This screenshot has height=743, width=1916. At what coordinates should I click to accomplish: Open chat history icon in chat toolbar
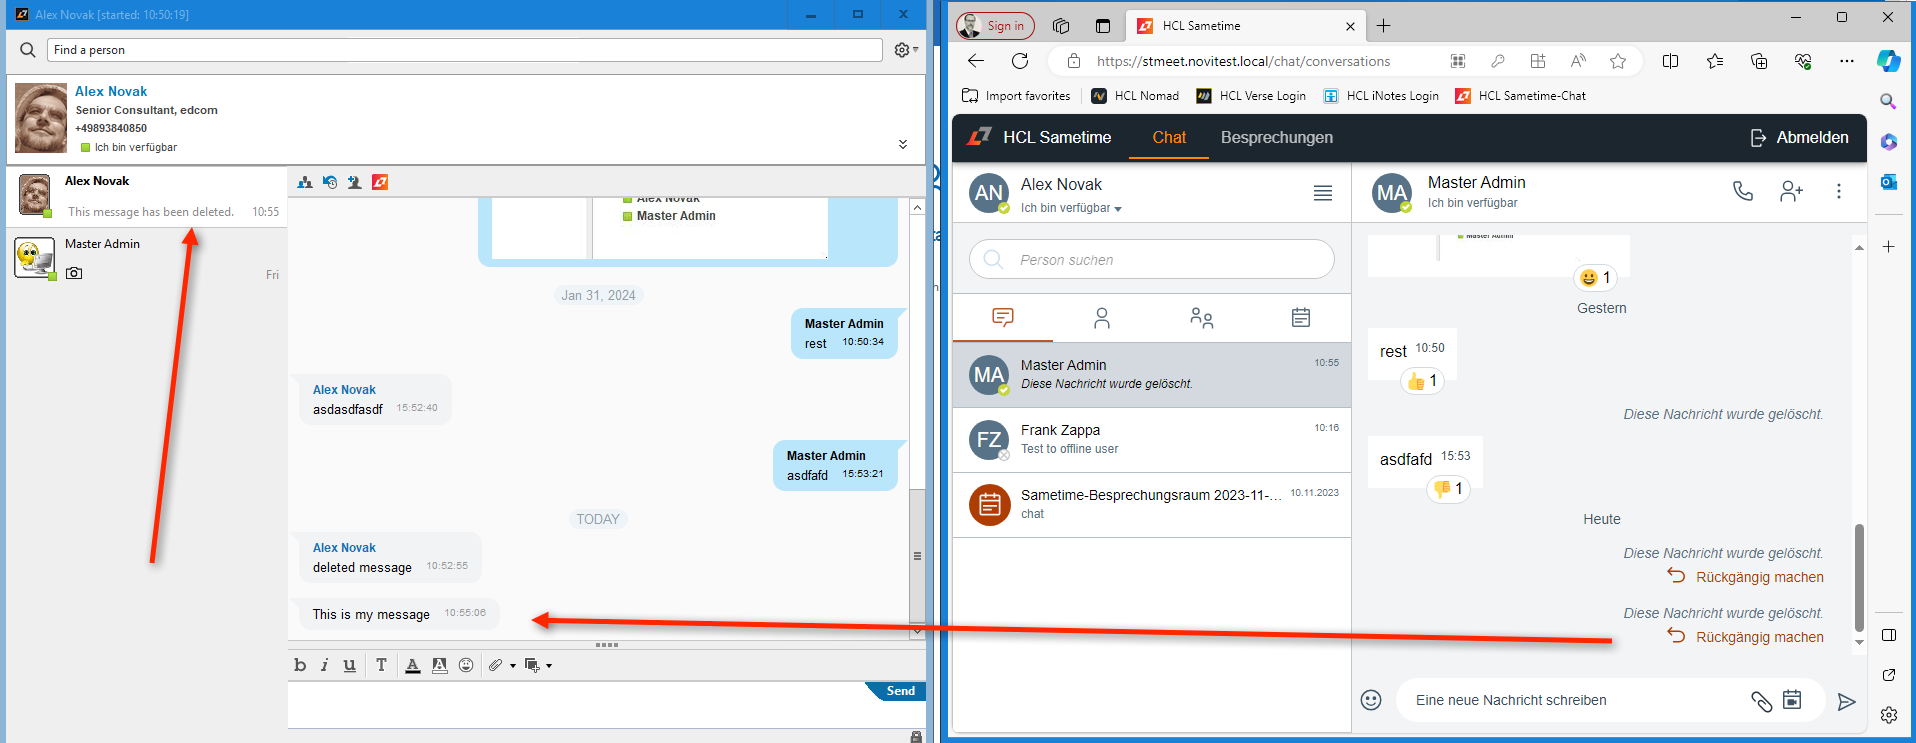click(x=330, y=182)
